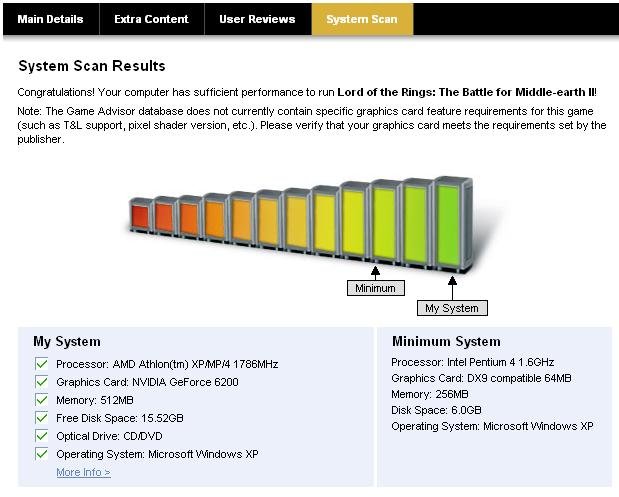This screenshot has height=497, width=619.
Task: Open the Main Details tab
Action: 51,19
